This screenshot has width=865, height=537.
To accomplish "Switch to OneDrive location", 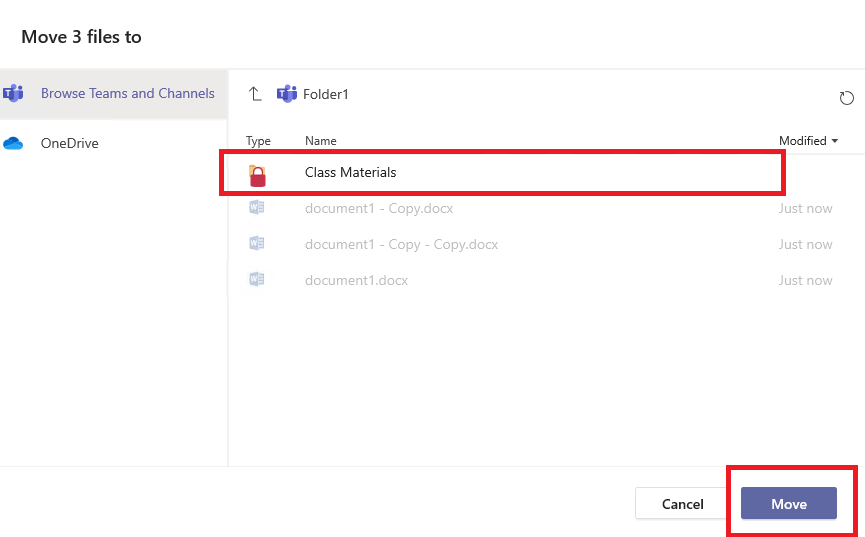I will (70, 143).
